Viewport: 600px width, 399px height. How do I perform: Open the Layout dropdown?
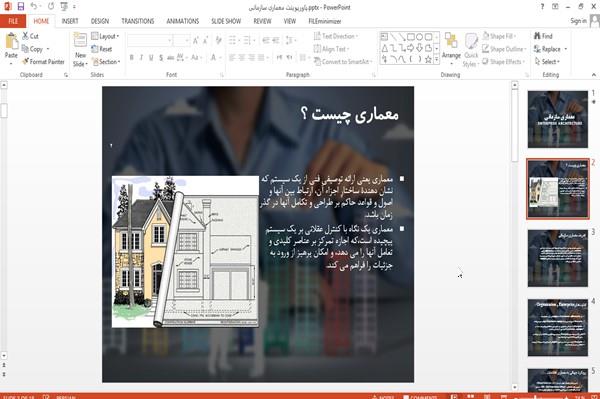tap(105, 36)
